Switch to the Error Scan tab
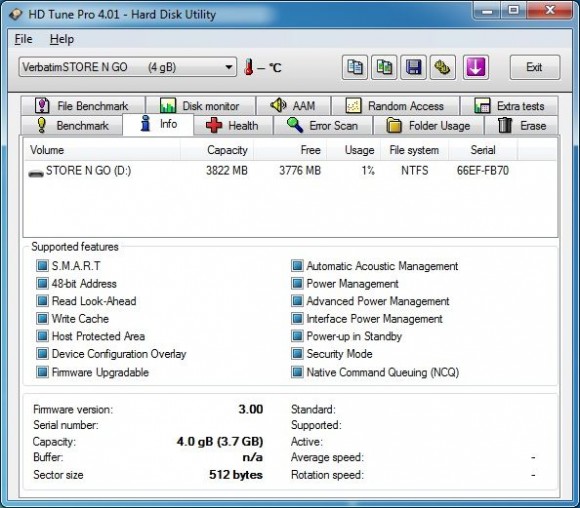Viewport: 580px width, 508px height. [323, 125]
